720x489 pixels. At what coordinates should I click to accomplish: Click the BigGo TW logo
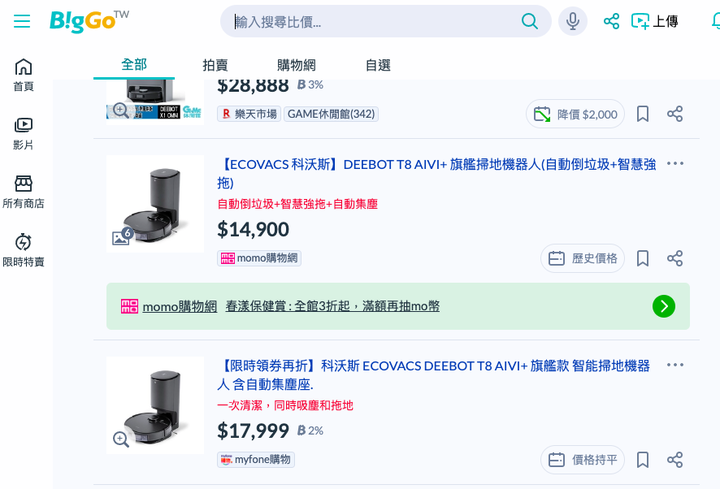pyautogui.click(x=89, y=21)
